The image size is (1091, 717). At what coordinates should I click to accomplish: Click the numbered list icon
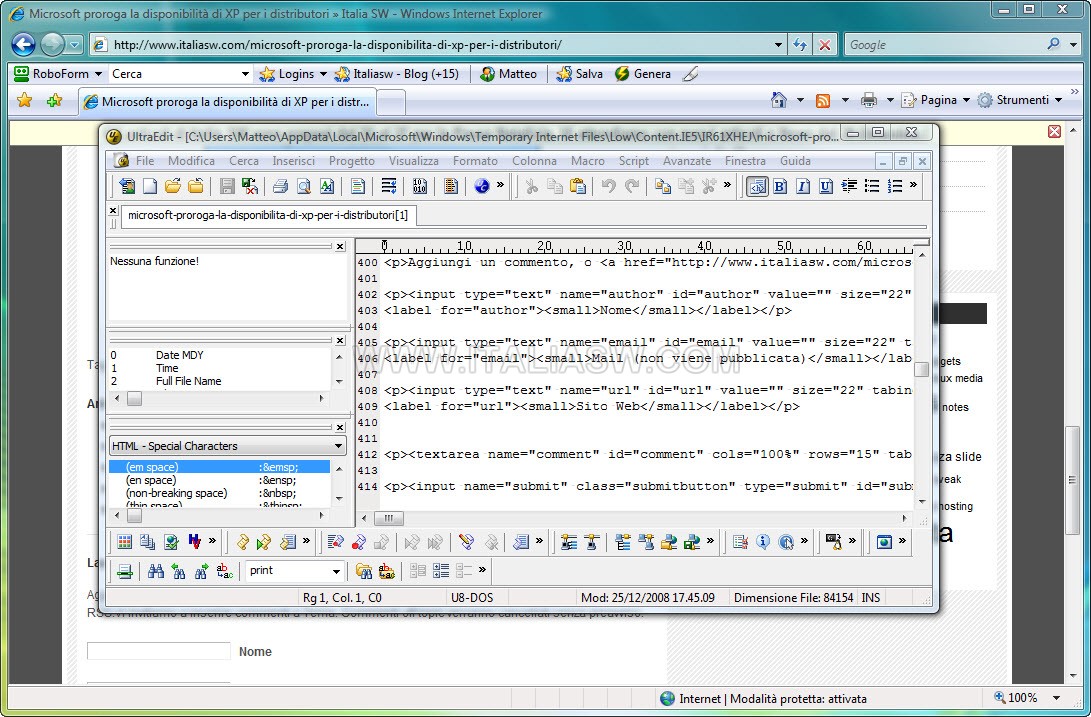[x=895, y=186]
